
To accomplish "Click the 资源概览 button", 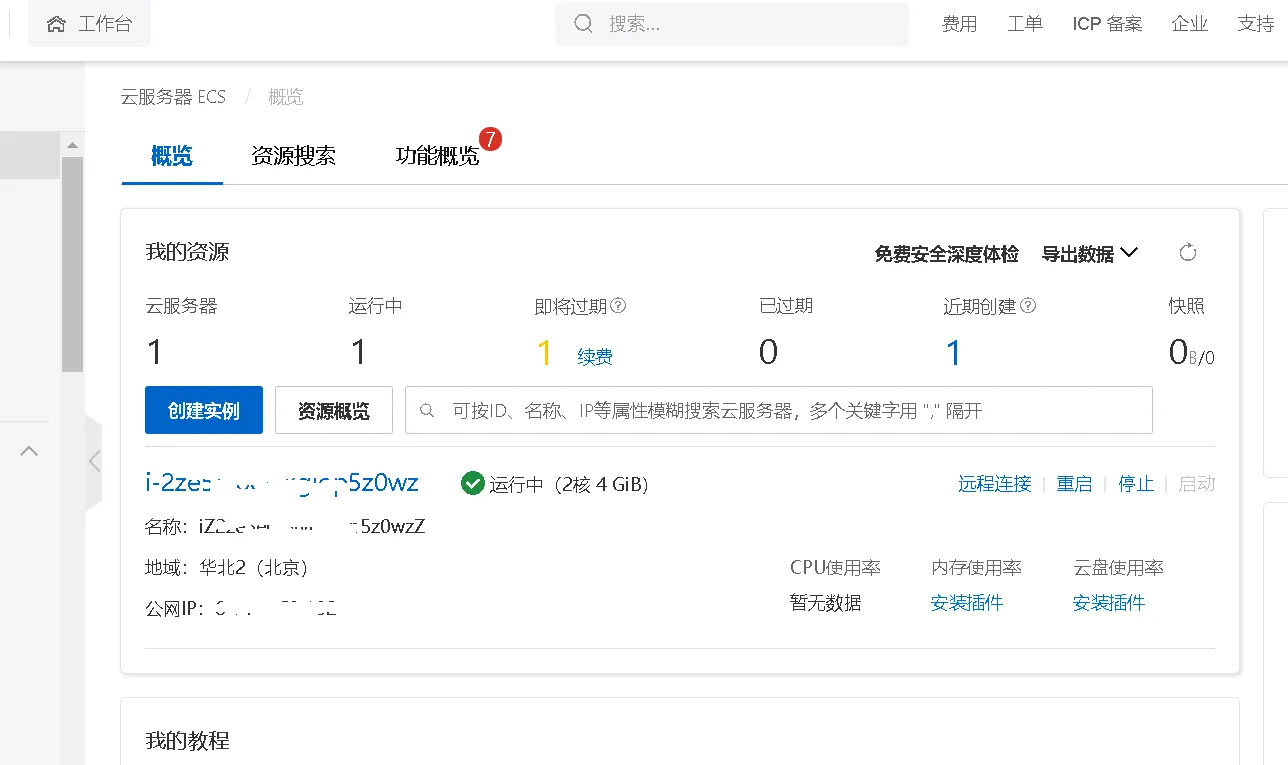I will click(x=334, y=410).
